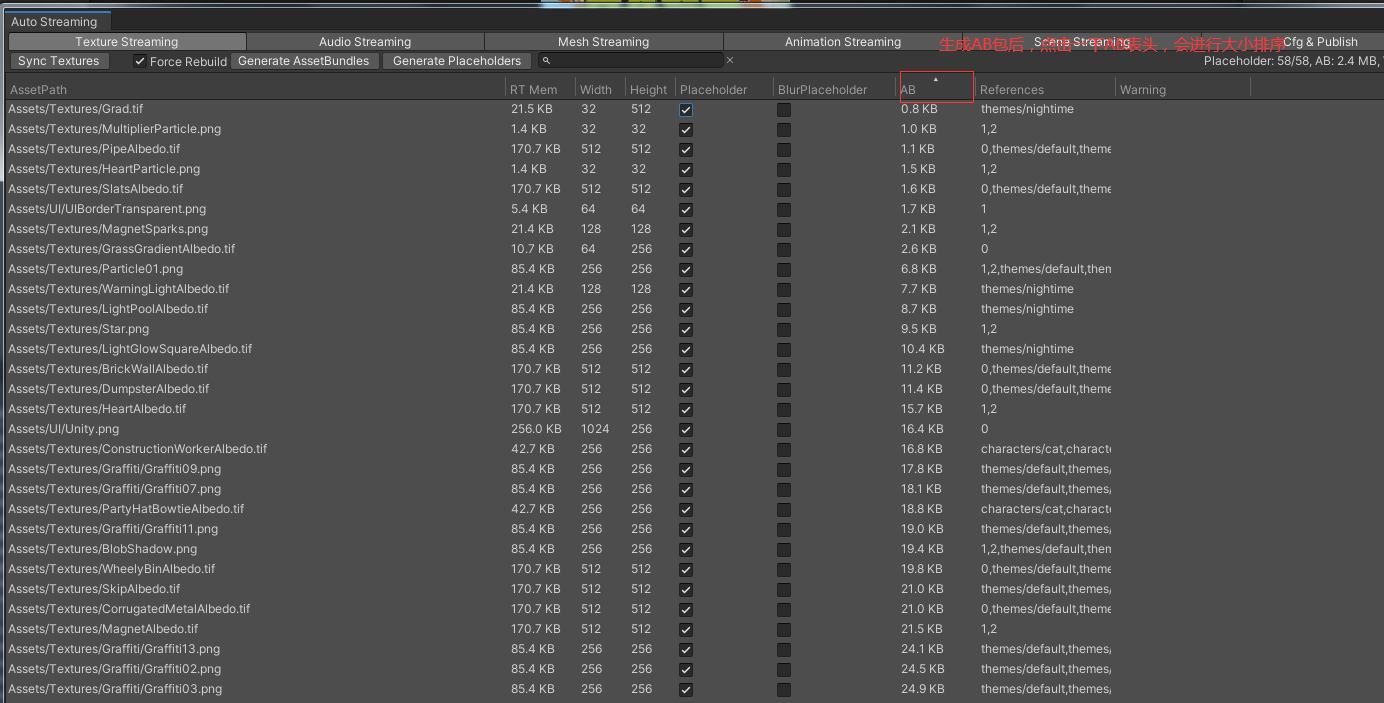Switch to Mesh Streaming tab

[x=603, y=41]
